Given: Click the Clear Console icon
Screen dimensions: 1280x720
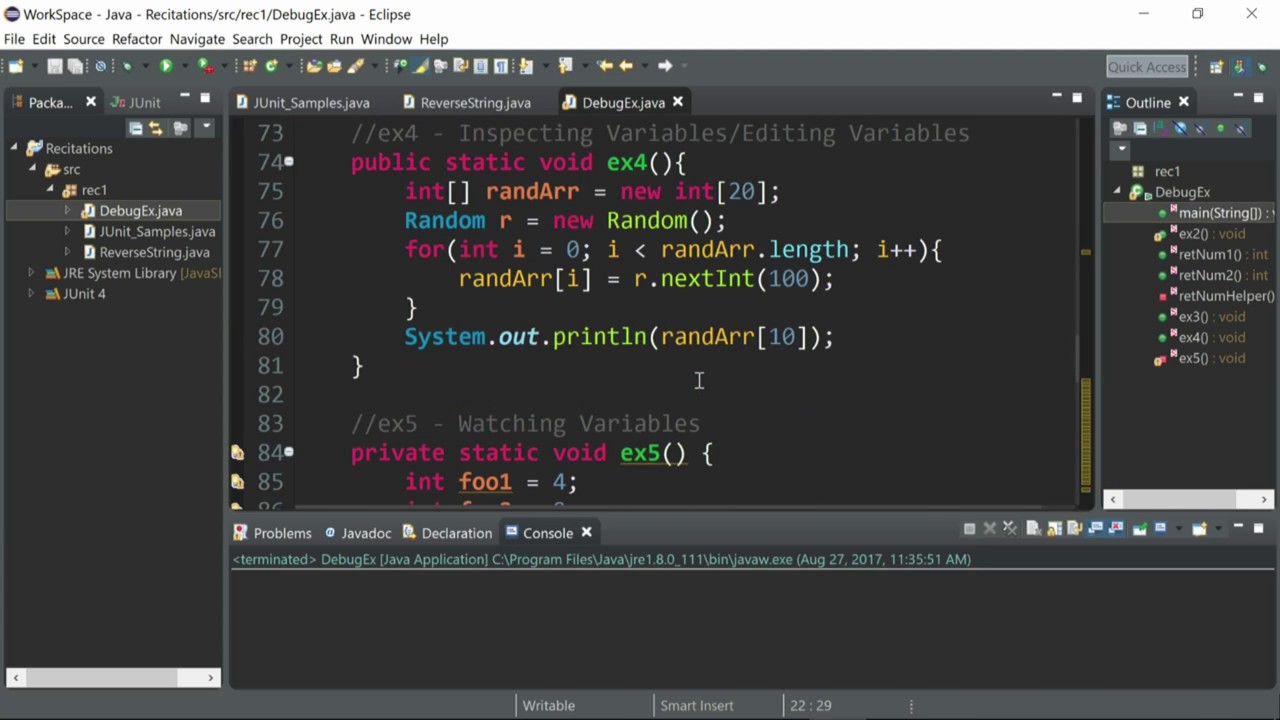Looking at the screenshot, I should pyautogui.click(x=1034, y=528).
